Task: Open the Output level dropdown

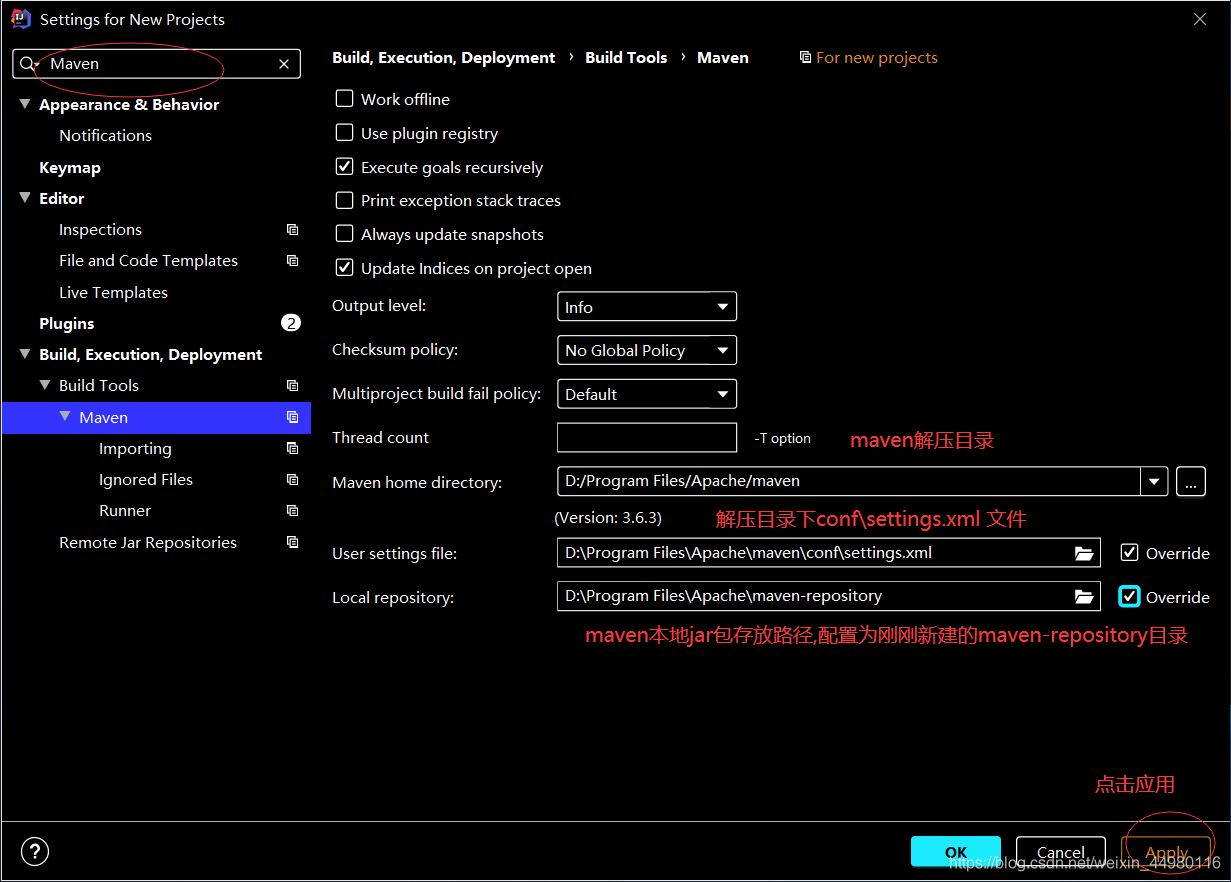Action: tap(647, 307)
